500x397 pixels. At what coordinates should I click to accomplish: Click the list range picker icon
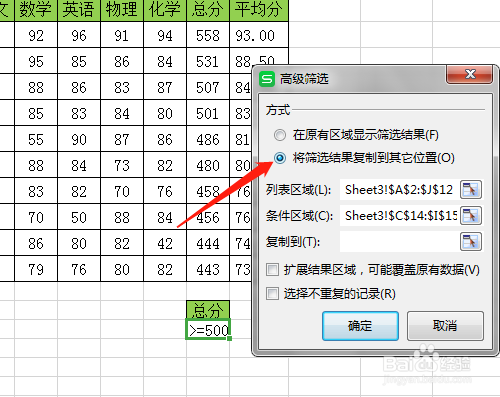coord(471,190)
